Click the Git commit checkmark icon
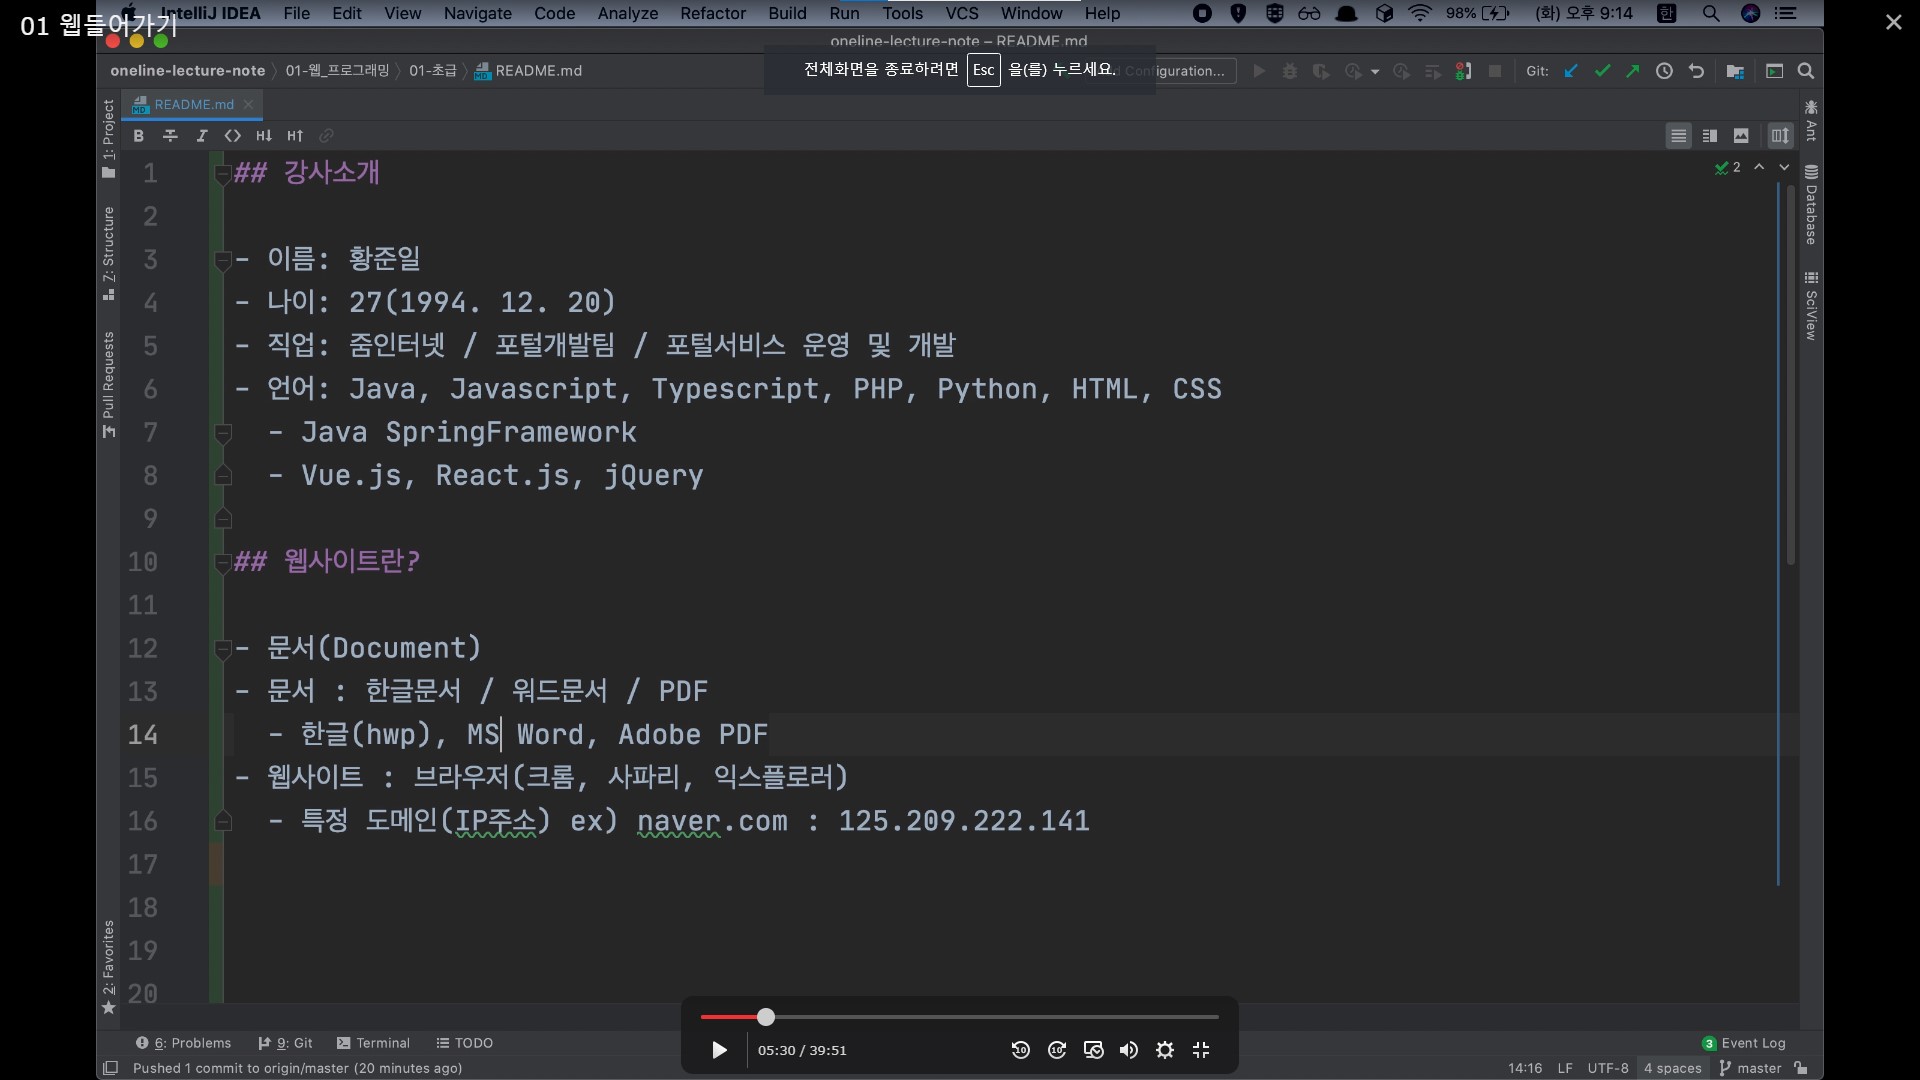 tap(1602, 71)
